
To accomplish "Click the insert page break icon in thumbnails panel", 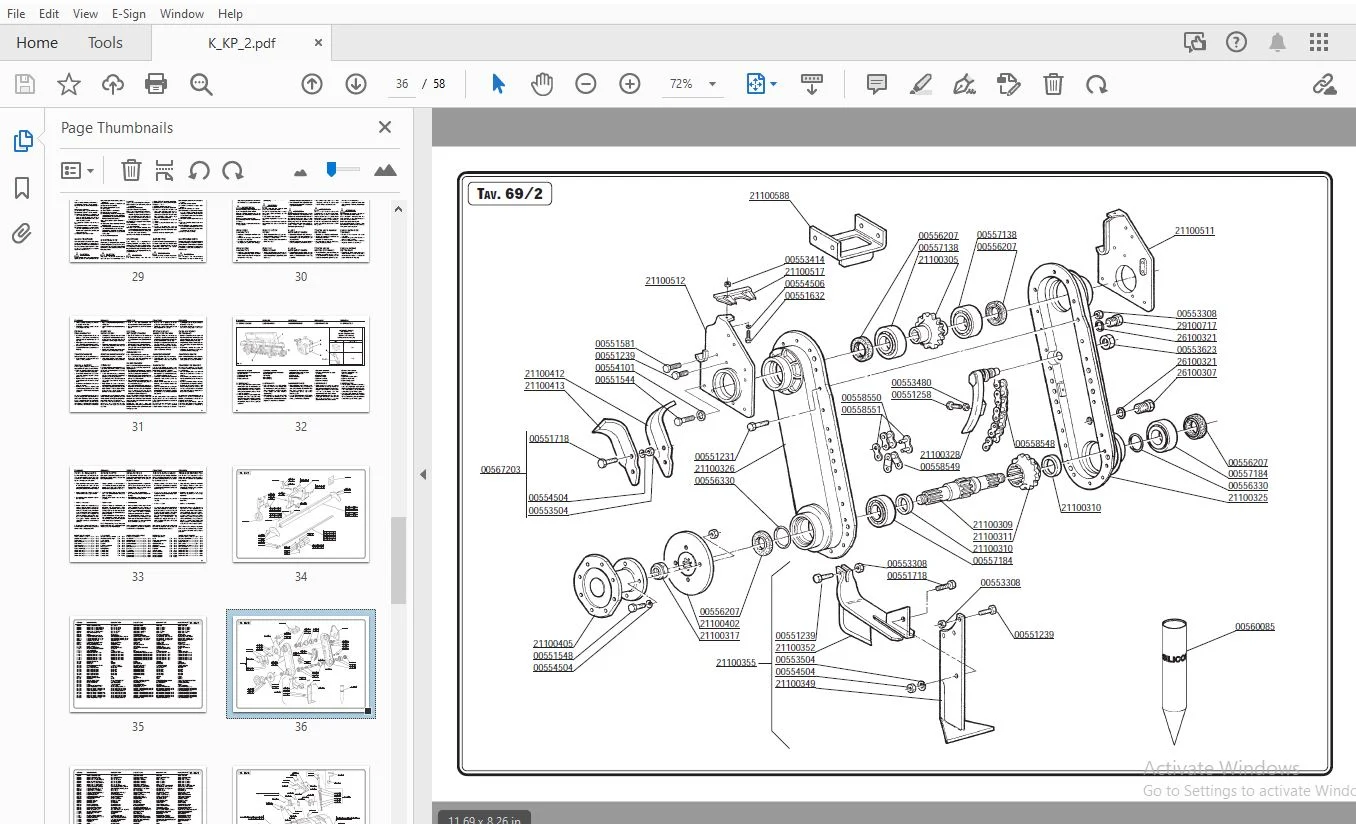I will point(165,170).
